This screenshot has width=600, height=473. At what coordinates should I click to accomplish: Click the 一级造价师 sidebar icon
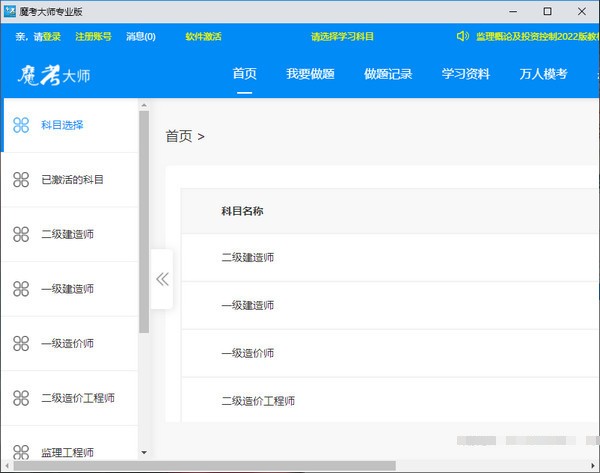point(21,343)
